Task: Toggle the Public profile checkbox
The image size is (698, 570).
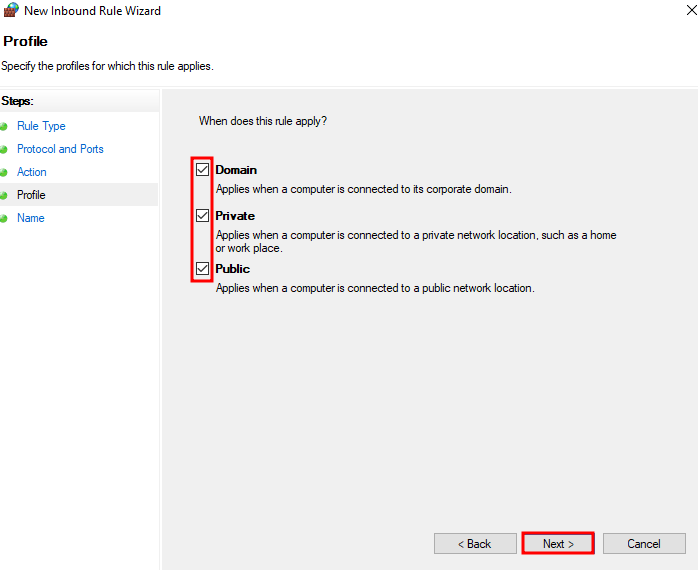Action: 203,269
